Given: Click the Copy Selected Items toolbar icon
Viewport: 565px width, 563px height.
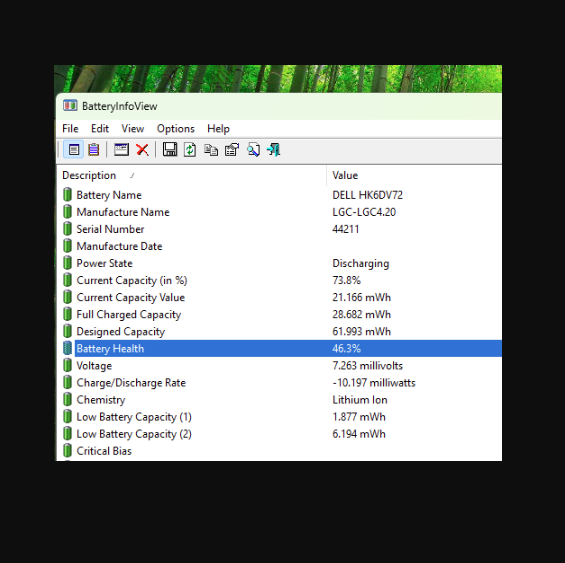Looking at the screenshot, I should (x=211, y=150).
